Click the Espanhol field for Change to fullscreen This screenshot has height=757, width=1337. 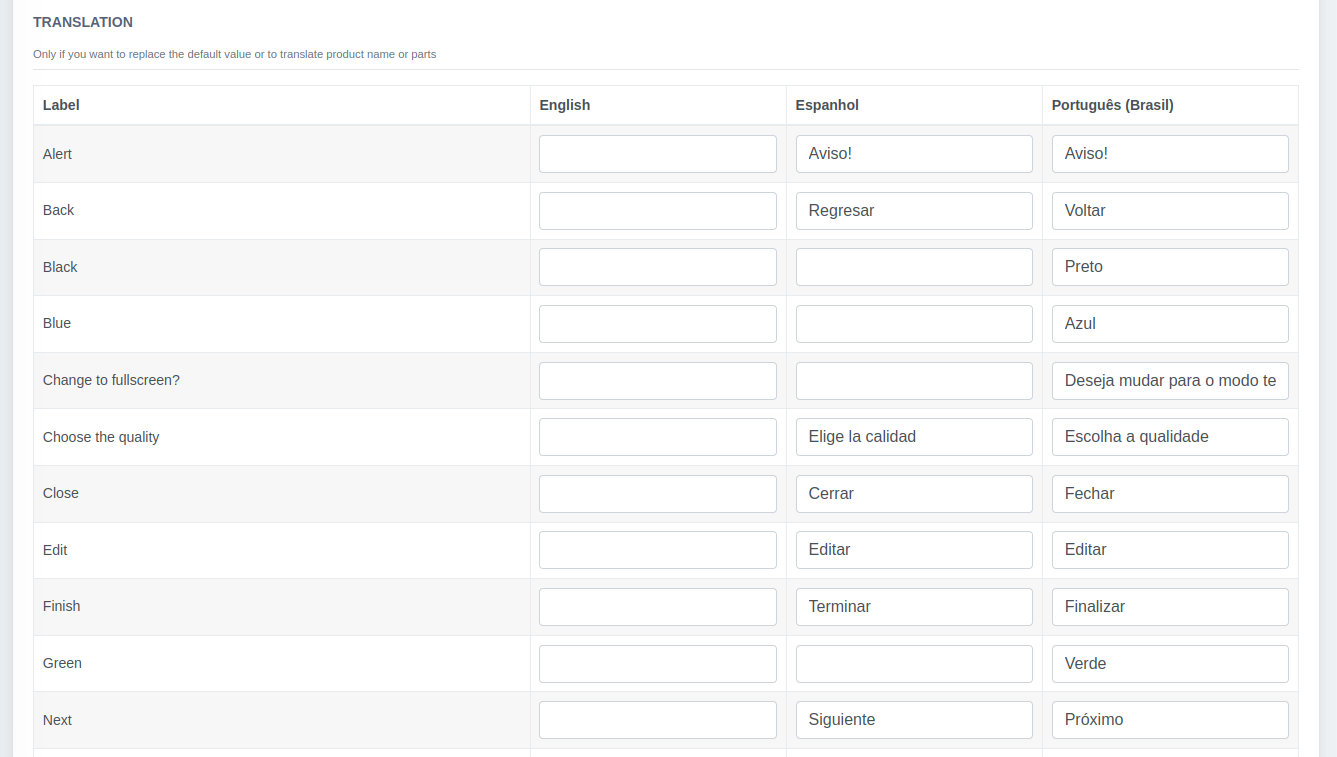point(914,381)
